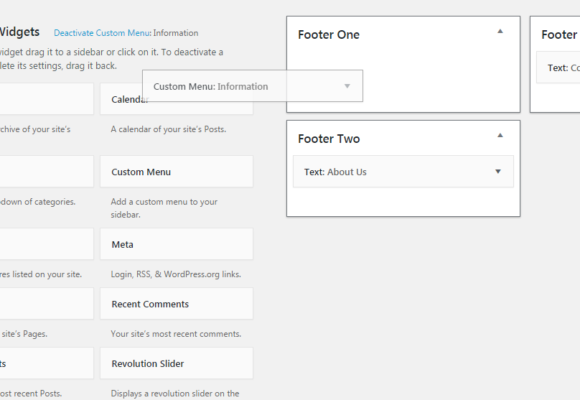The image size is (580, 400).
Task: Click the Footer Two panel title
Action: (328, 139)
